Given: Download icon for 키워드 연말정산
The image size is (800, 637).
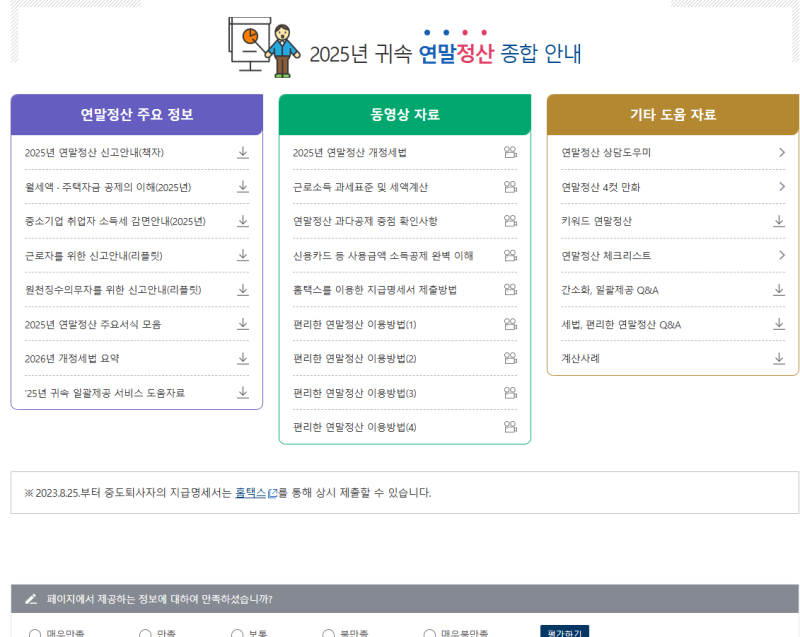Looking at the screenshot, I should click(779, 221).
